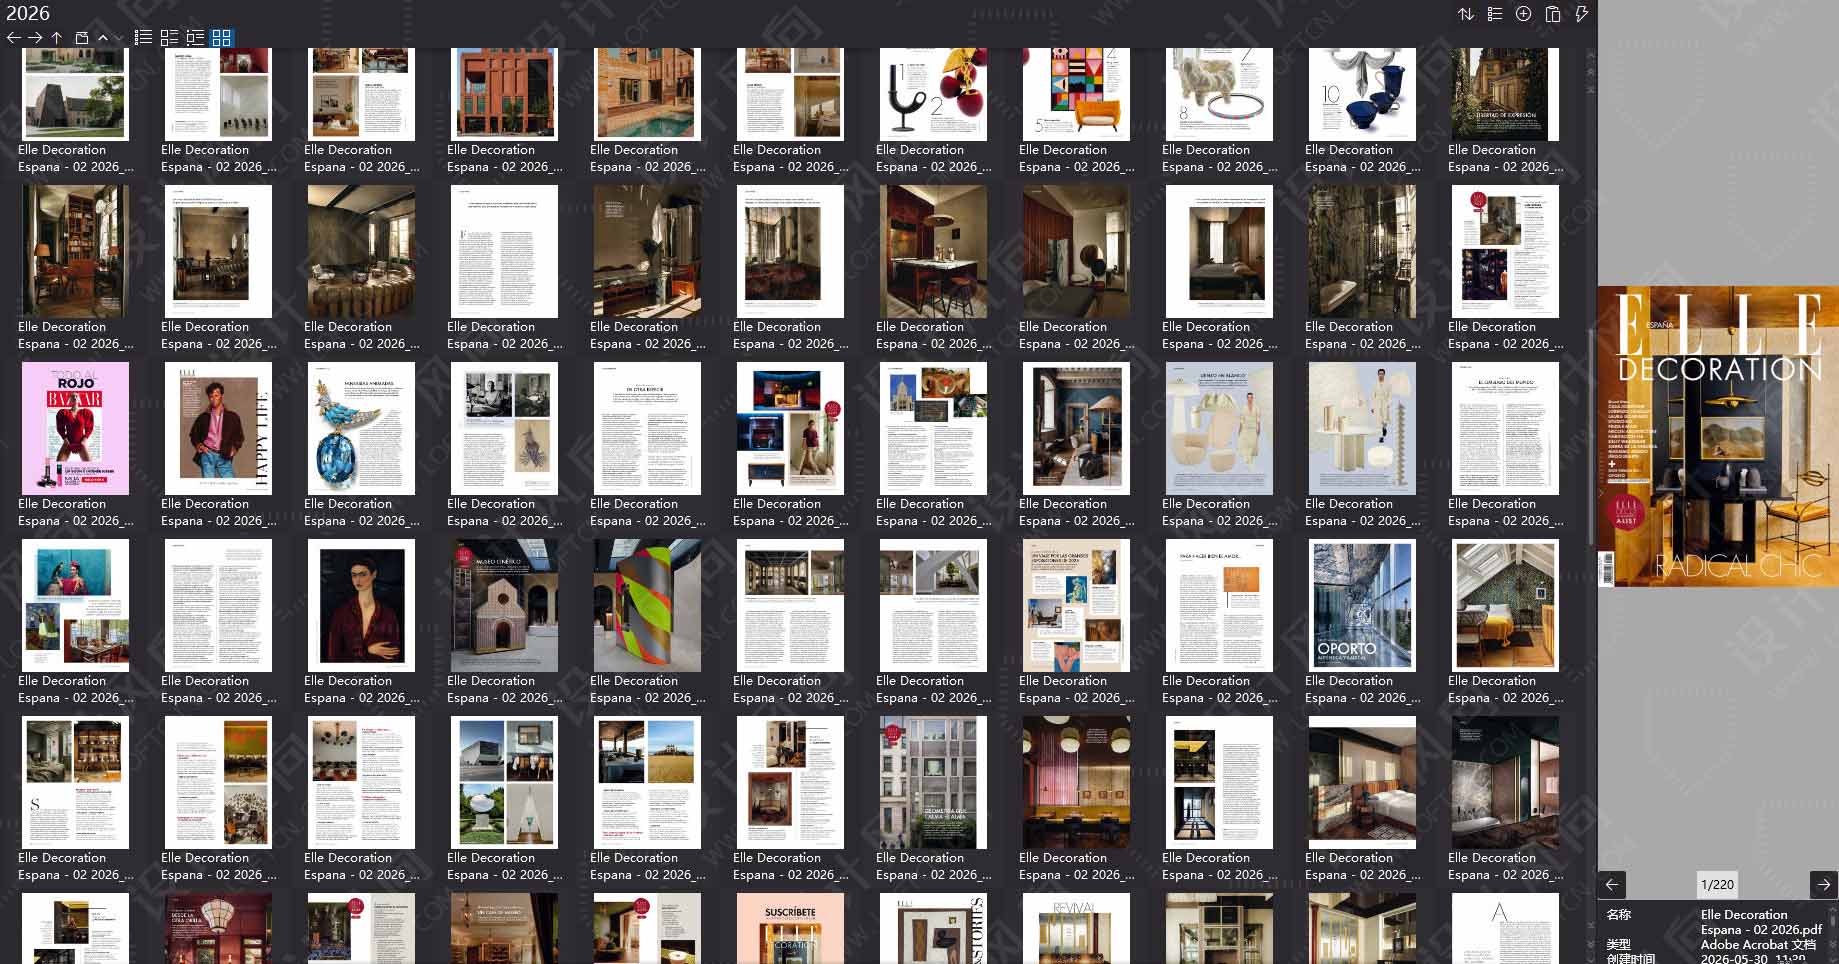Open the cherry sculpture page thumbnail
1839x964 pixels.
[933, 94]
